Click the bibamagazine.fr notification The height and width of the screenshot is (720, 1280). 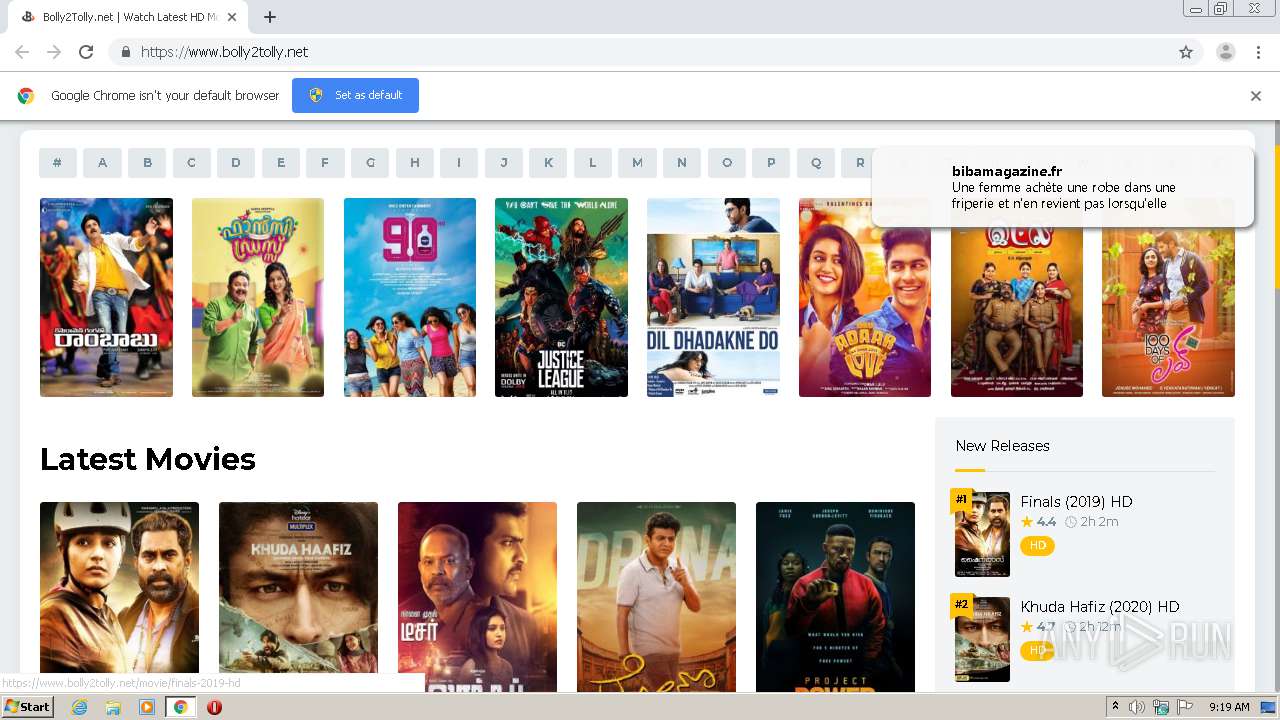[1062, 187]
